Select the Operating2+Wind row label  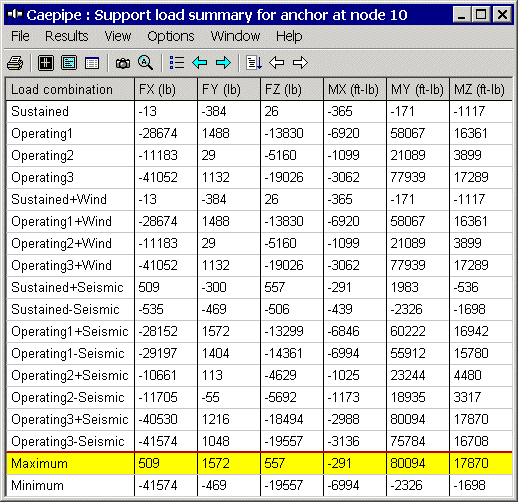(61, 243)
